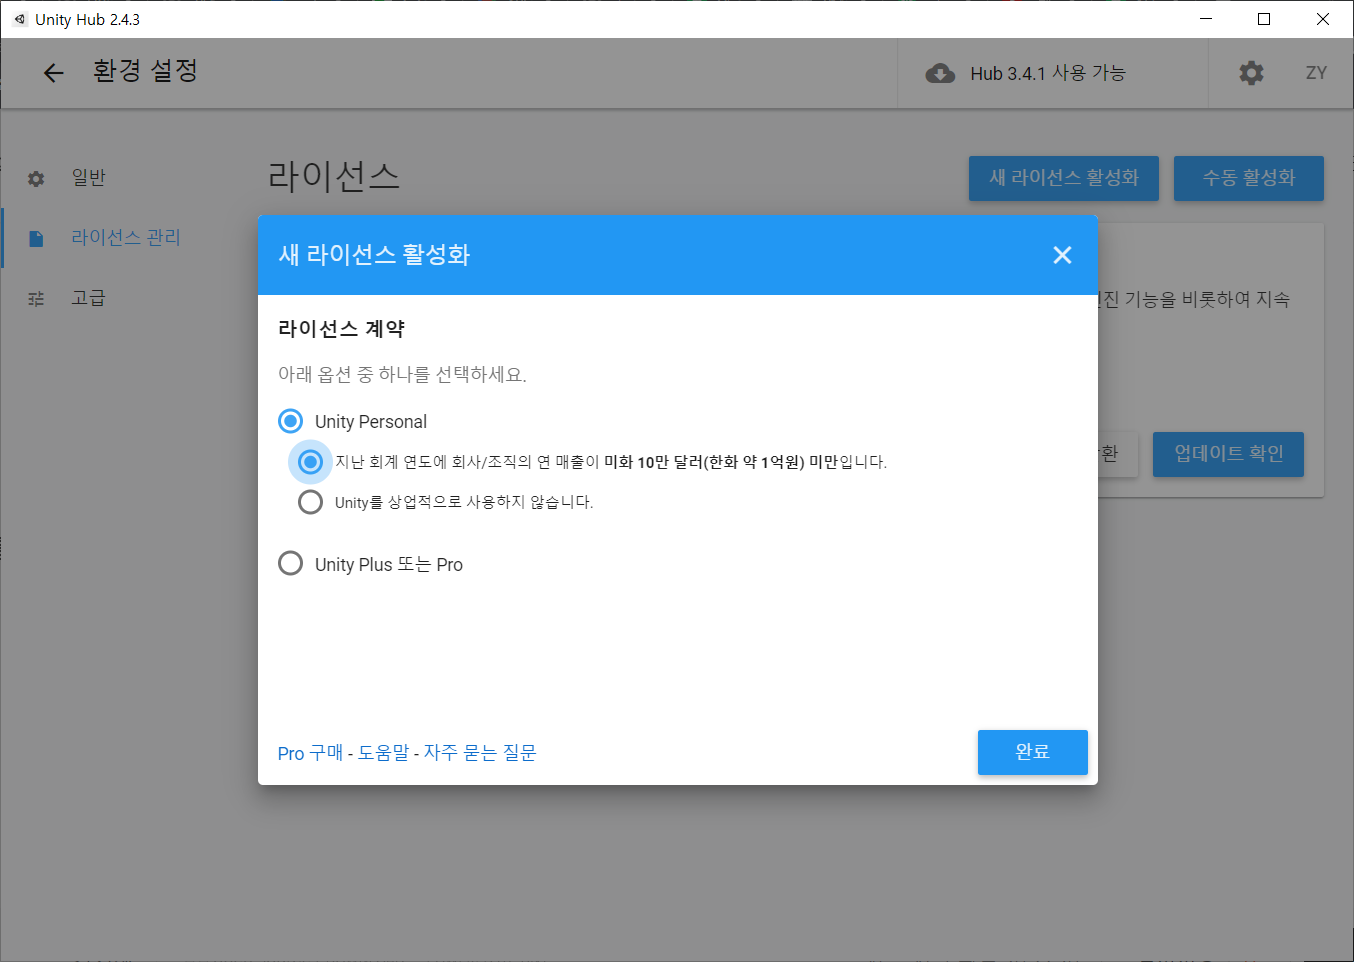Click the 완료 button
The width and height of the screenshot is (1354, 962).
tap(1032, 752)
